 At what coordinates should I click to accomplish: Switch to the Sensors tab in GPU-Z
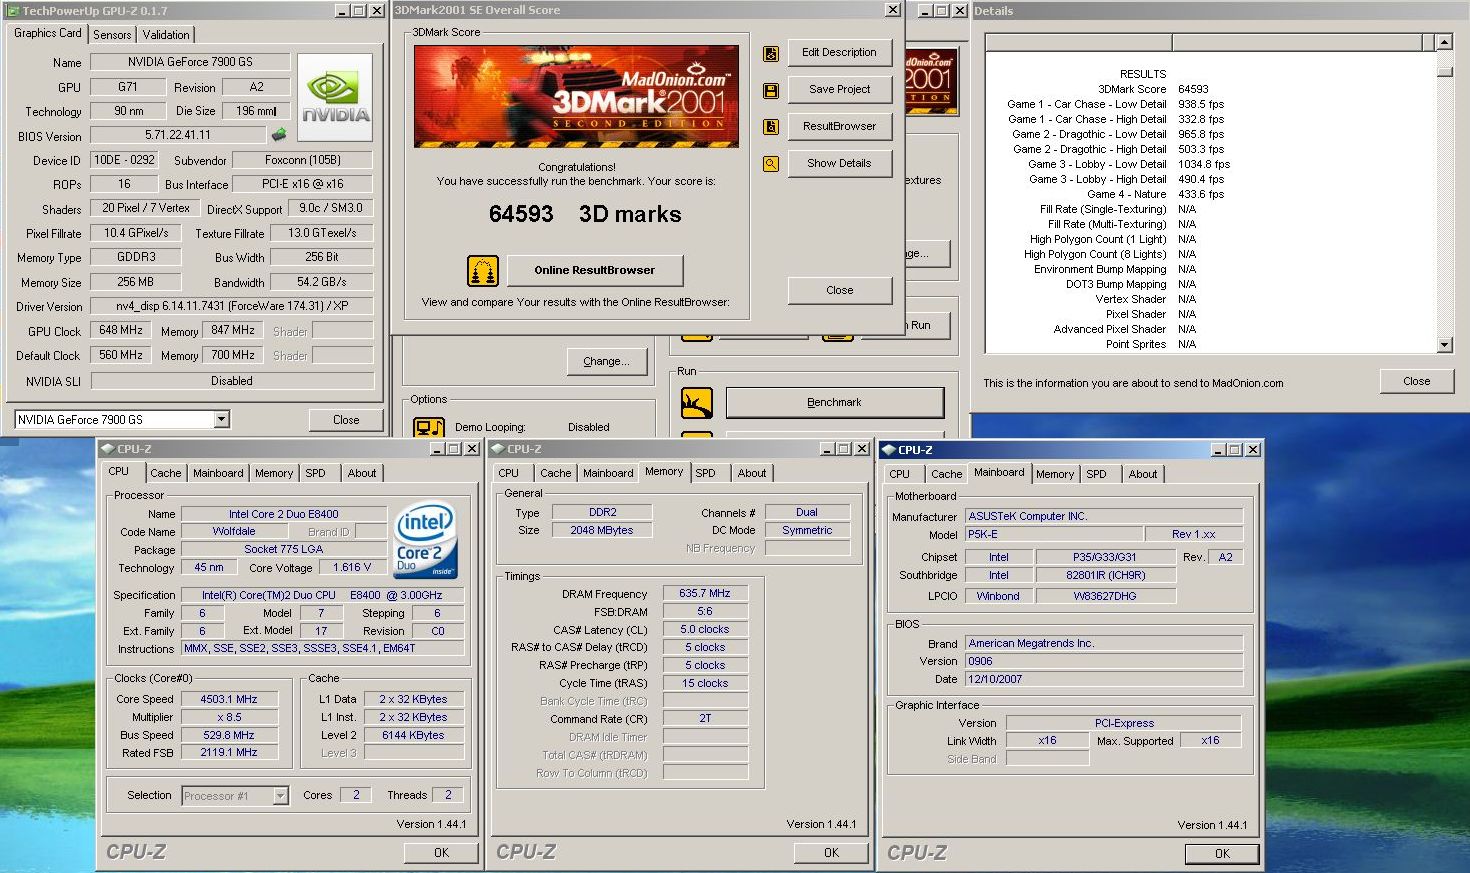click(112, 35)
